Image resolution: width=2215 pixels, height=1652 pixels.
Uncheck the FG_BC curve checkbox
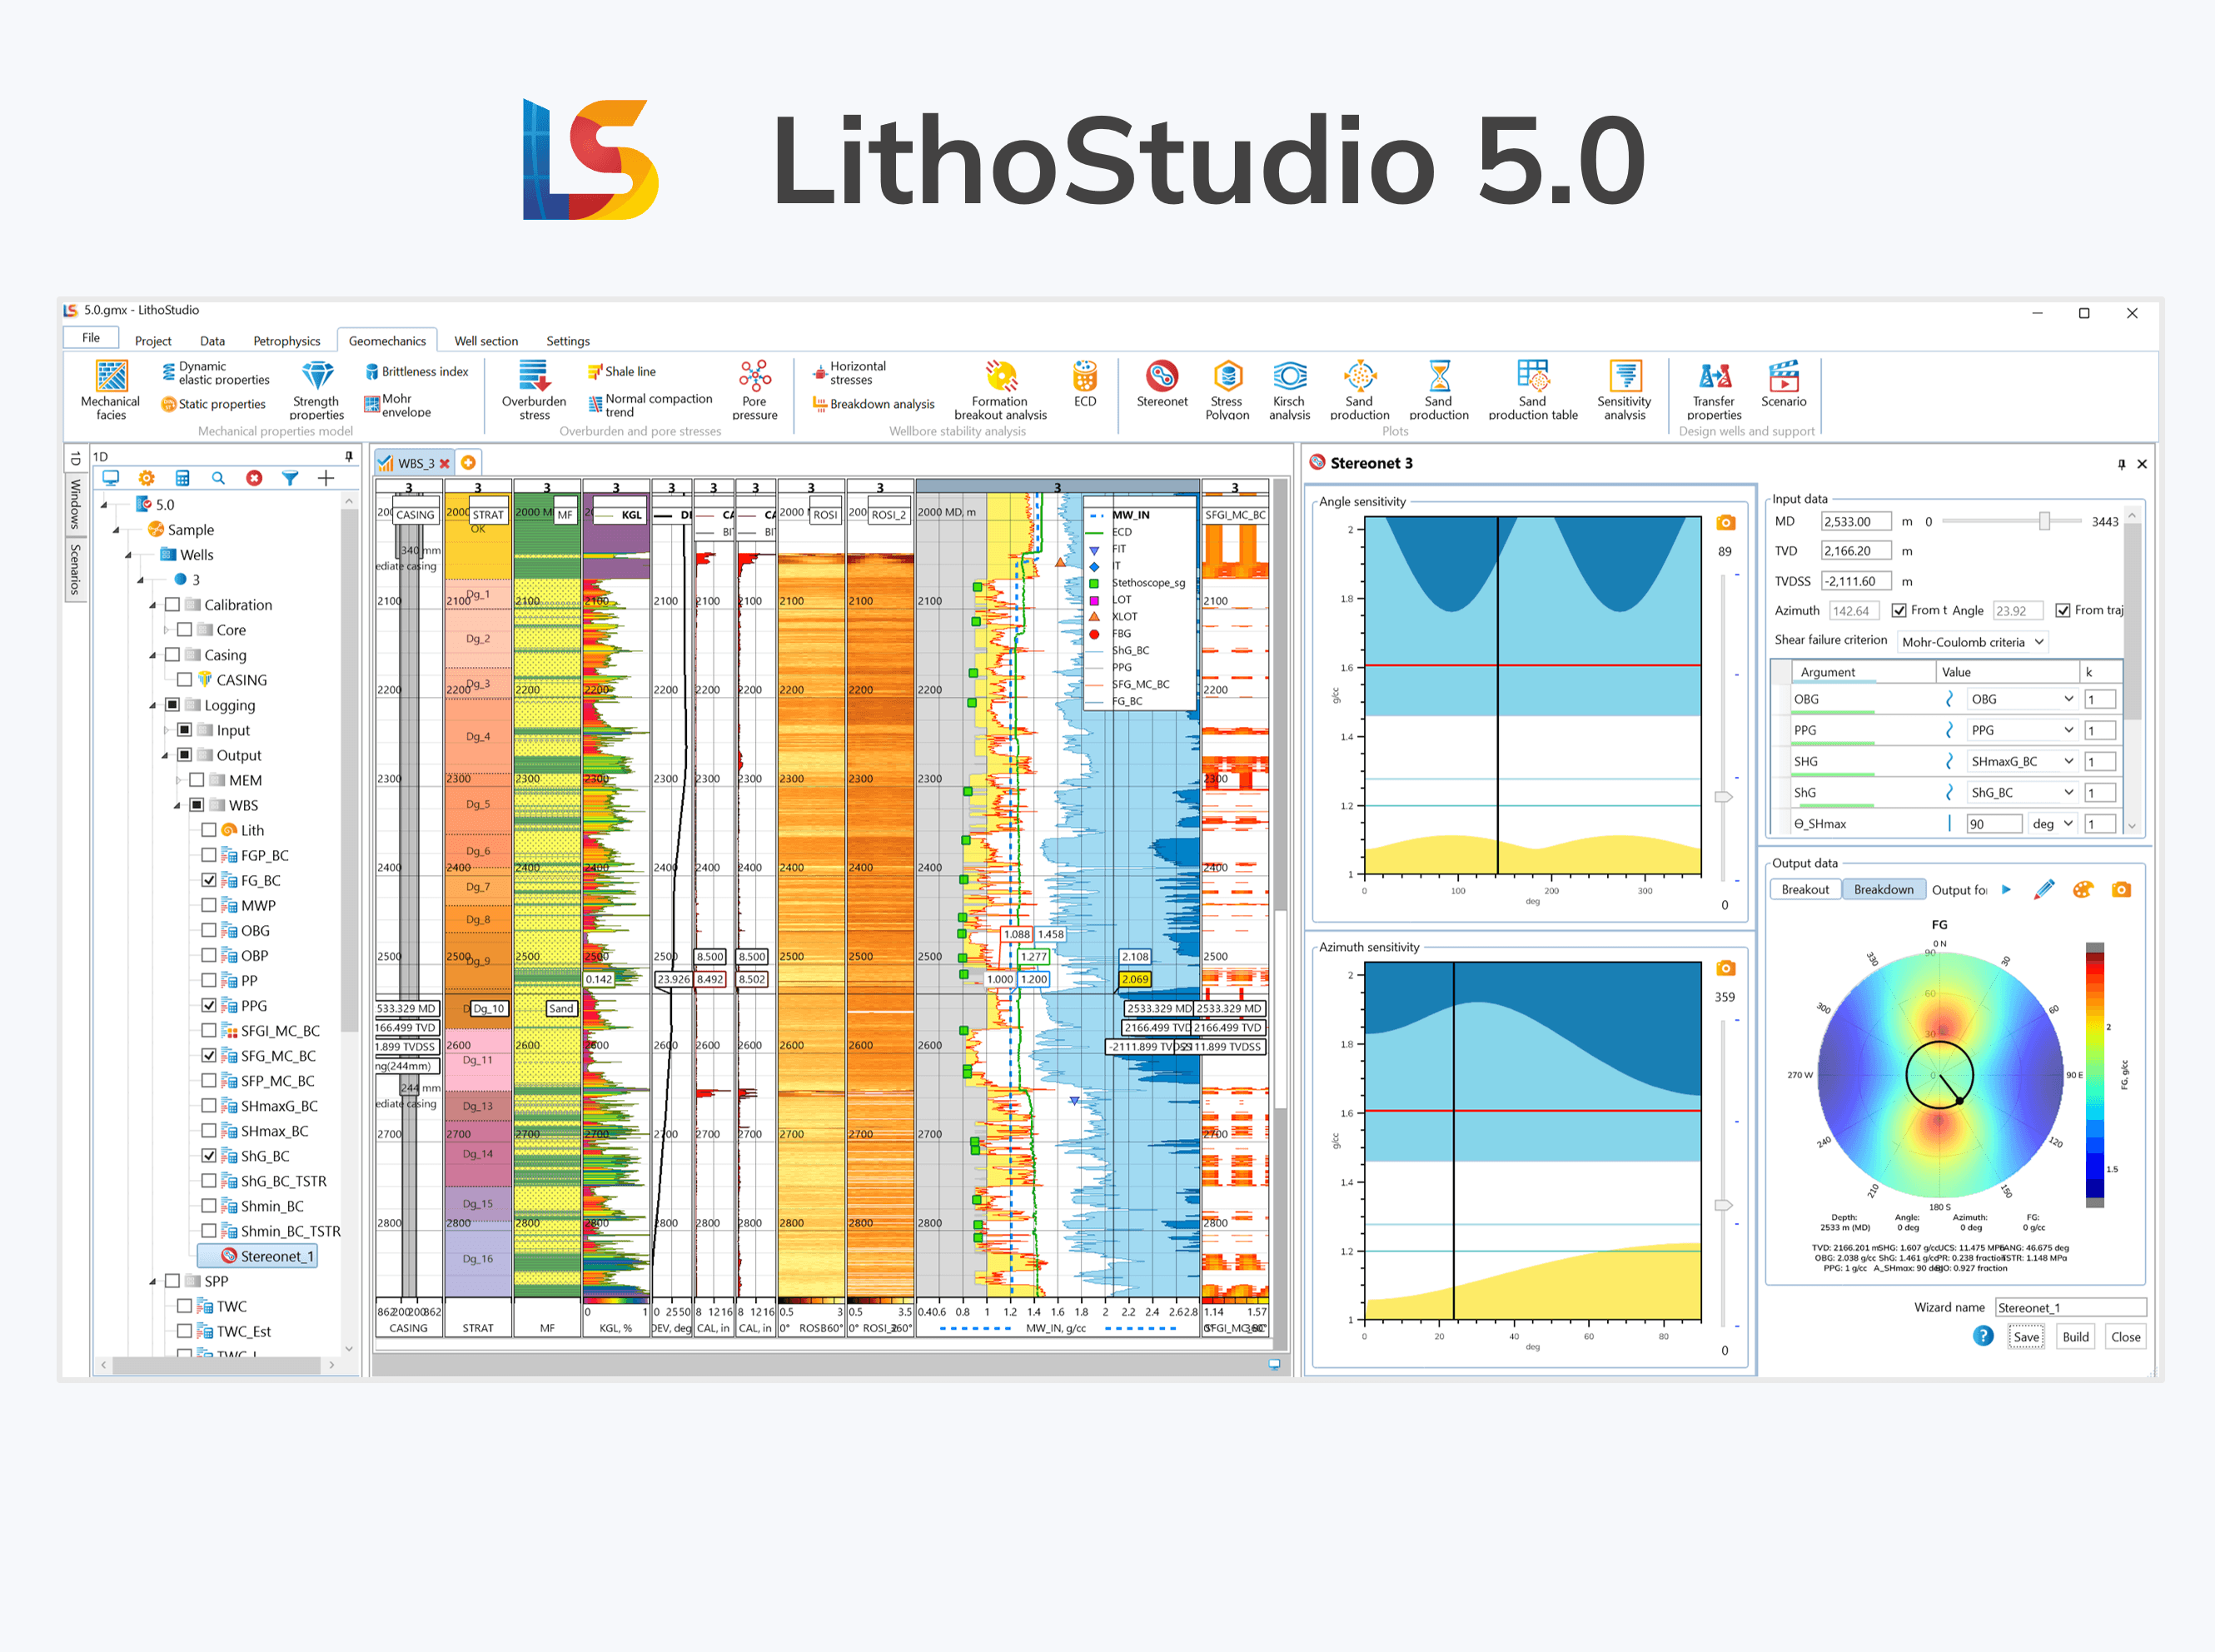(209, 881)
